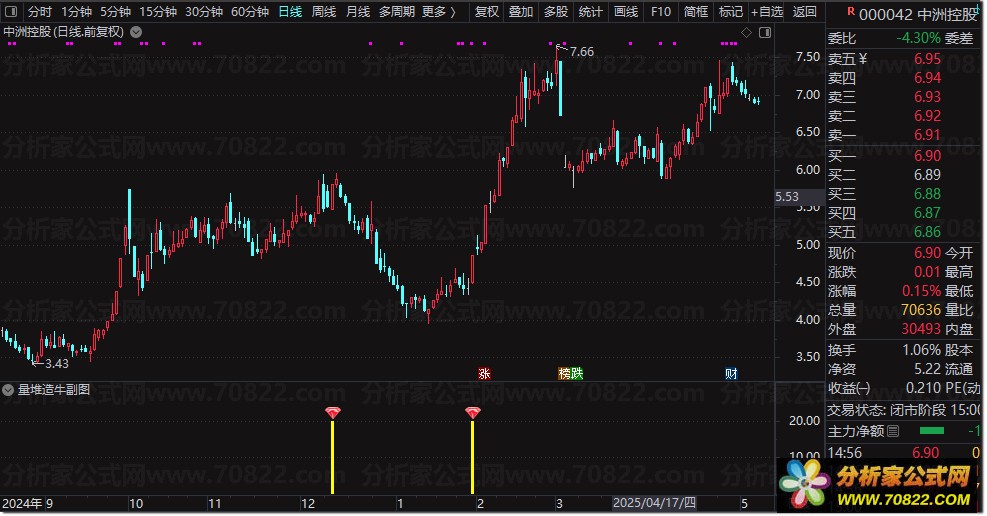The image size is (987, 516).
Task: Click the ¥ icon beside 卖五
Action: [862, 59]
